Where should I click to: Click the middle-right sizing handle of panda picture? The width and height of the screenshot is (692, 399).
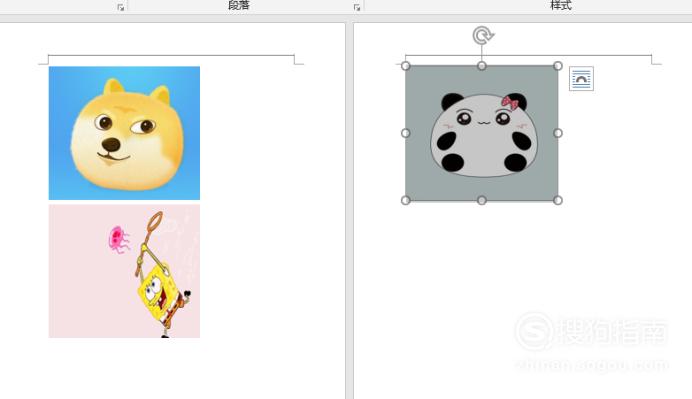pyautogui.click(x=558, y=133)
